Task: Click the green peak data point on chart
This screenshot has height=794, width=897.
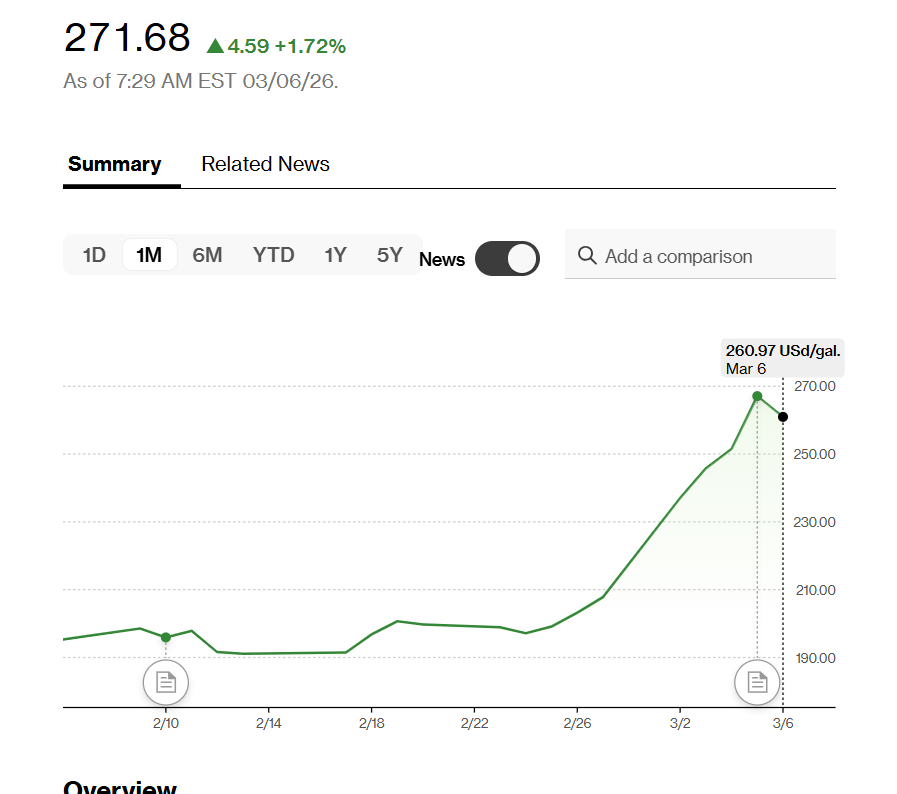Action: pos(757,396)
